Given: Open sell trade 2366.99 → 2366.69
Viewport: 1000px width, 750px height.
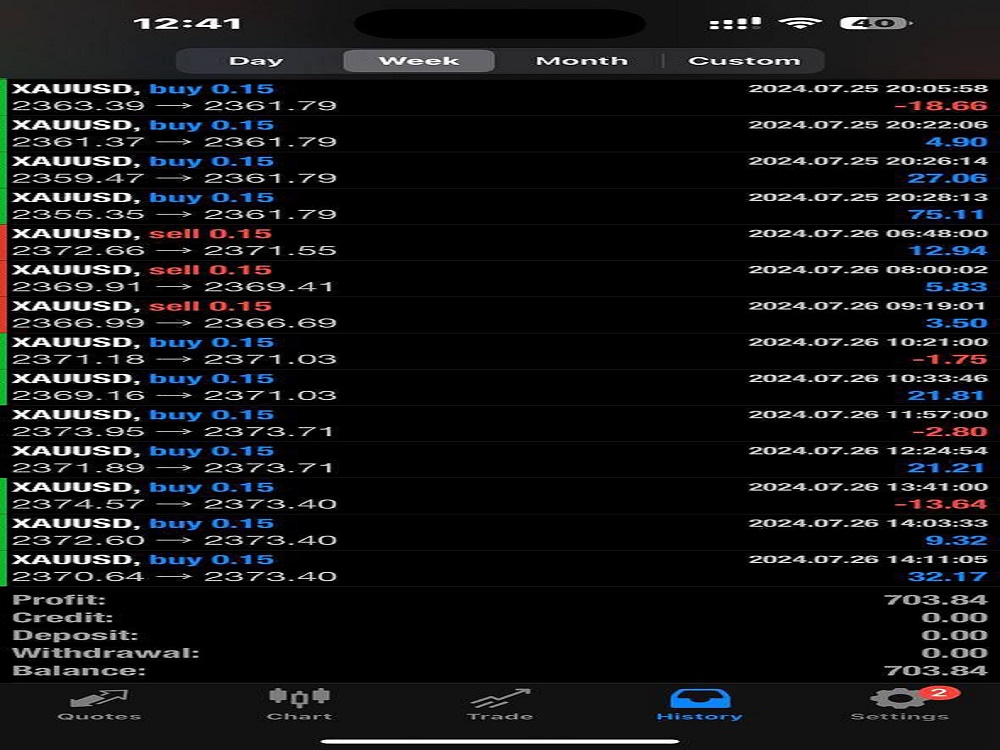Looking at the screenshot, I should coord(500,315).
